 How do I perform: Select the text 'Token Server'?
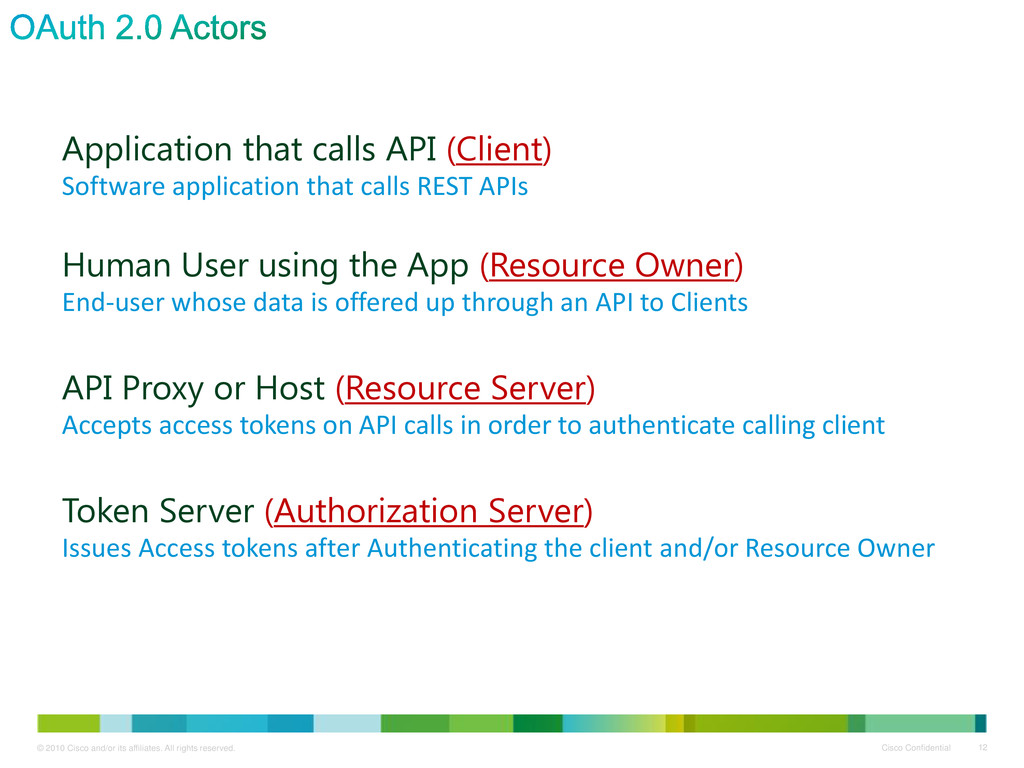click(x=158, y=511)
